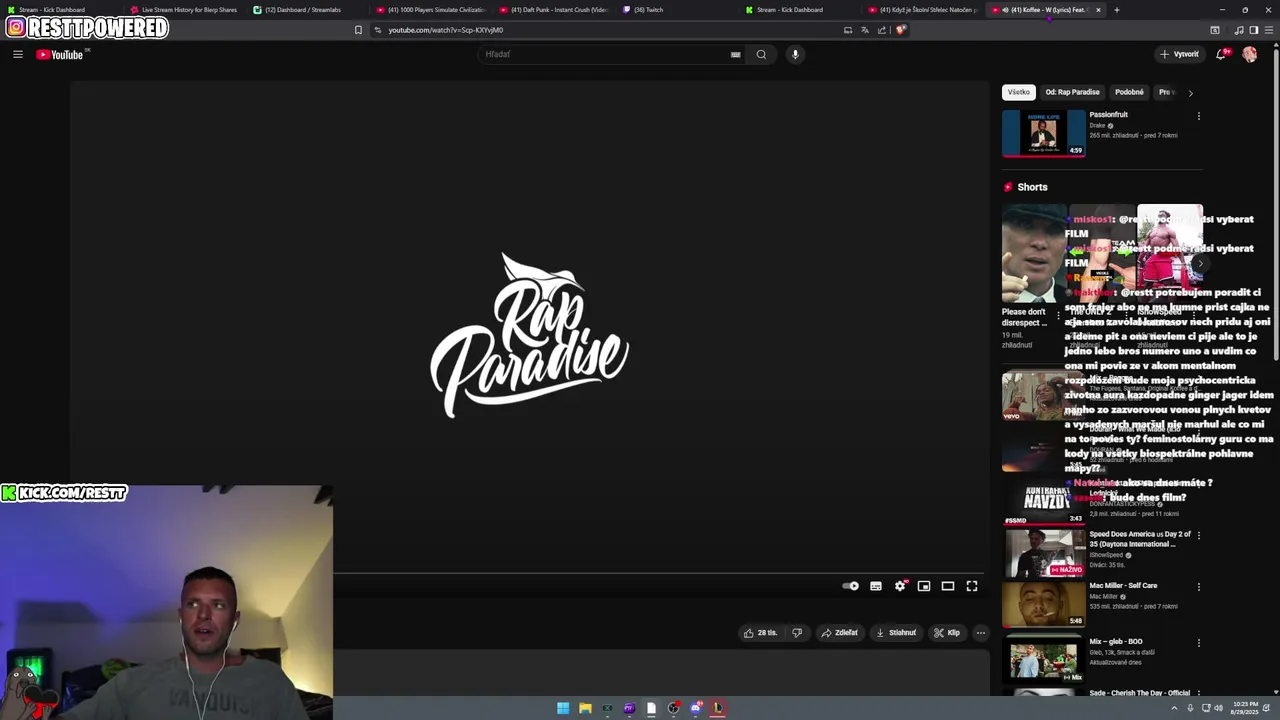This screenshot has width=1280, height=720.
Task: Go to the YouTube home logo
Action: pyautogui.click(x=60, y=54)
